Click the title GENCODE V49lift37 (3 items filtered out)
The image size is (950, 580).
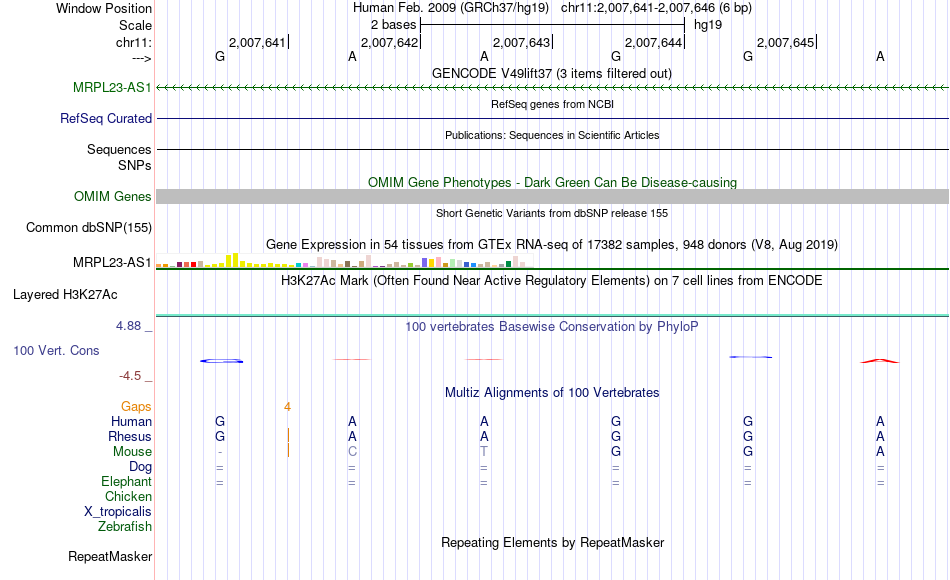[x=552, y=73]
